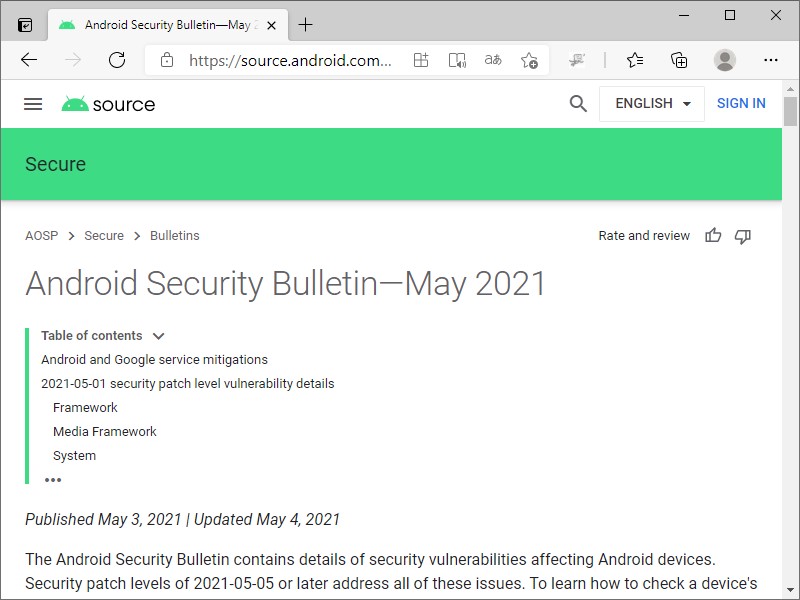Open the ENGLISH language dropdown
The image size is (800, 600).
(x=652, y=104)
